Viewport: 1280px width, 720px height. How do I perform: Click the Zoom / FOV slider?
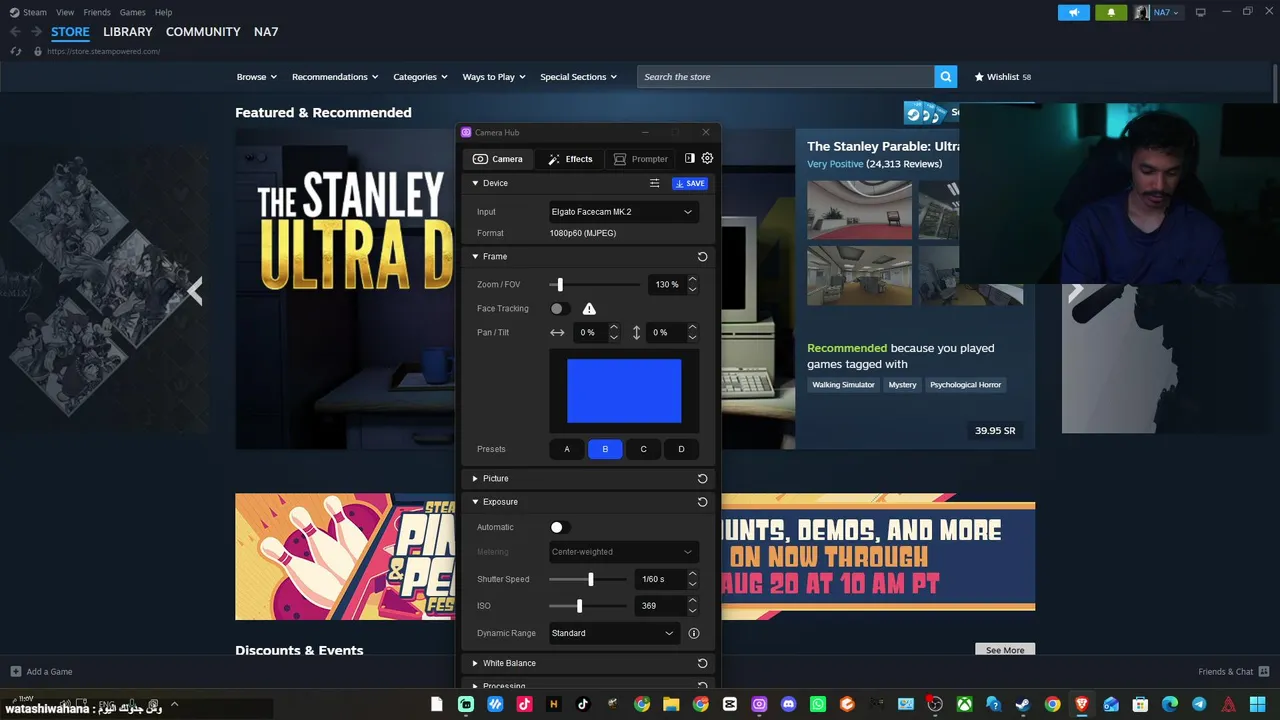pos(595,285)
